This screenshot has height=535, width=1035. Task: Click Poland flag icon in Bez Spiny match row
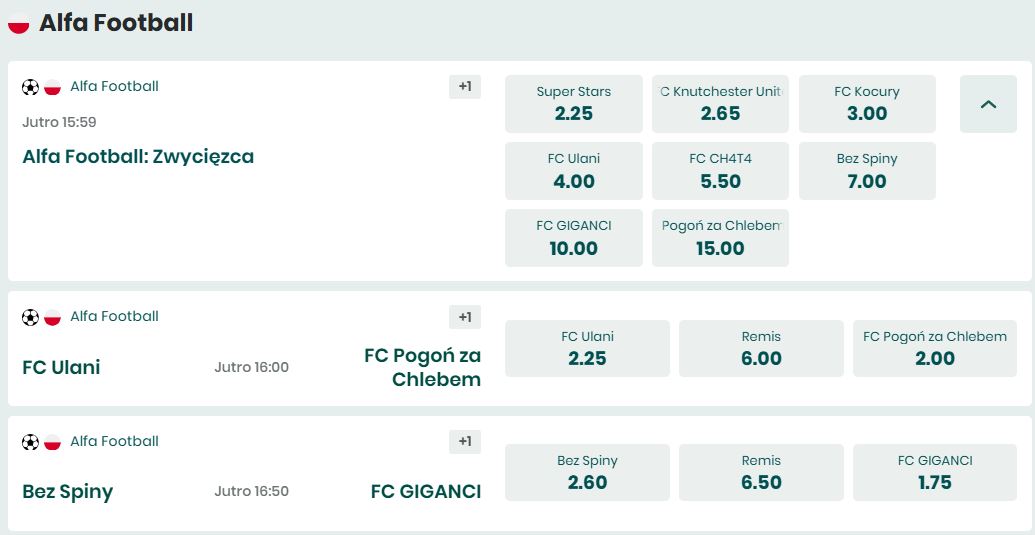tap(53, 442)
